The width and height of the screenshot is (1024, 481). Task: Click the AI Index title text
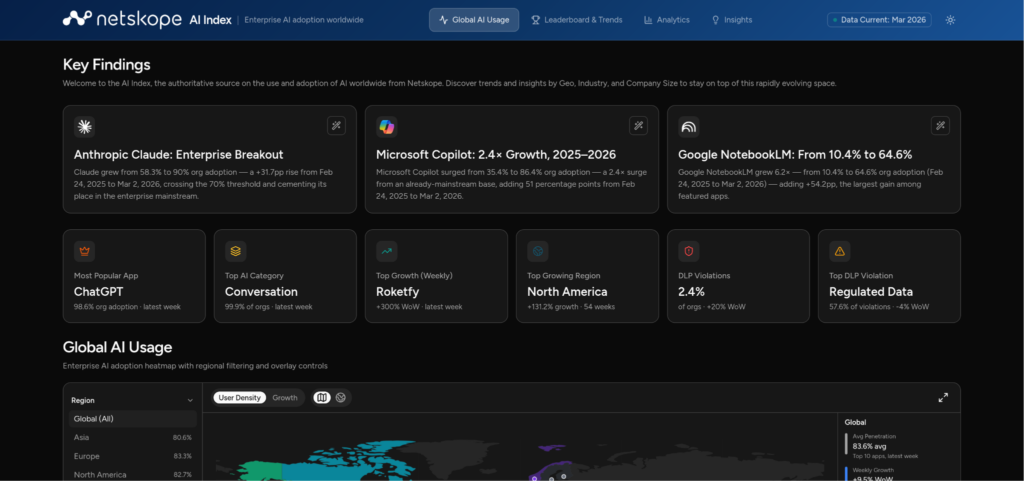coord(210,20)
